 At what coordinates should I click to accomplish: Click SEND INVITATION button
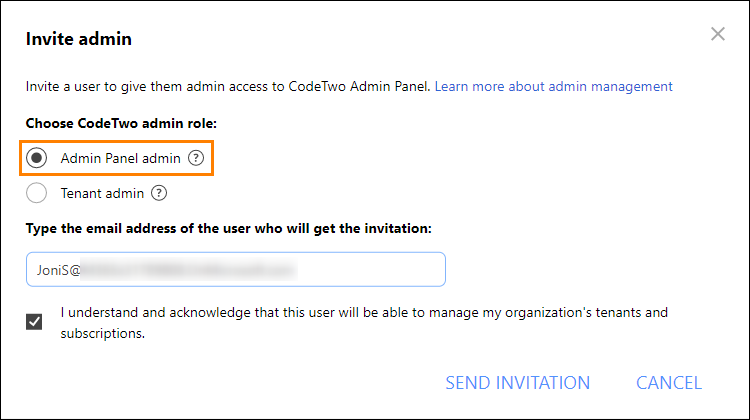pyautogui.click(x=518, y=383)
